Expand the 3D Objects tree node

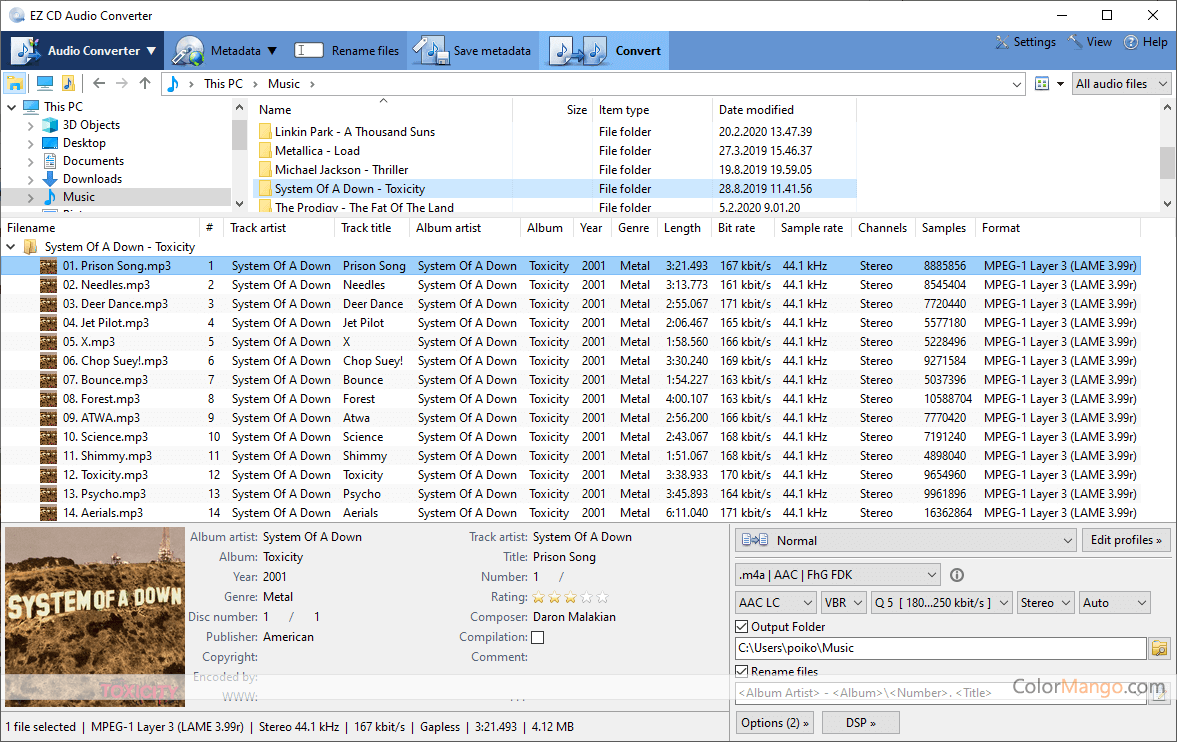click(30, 125)
